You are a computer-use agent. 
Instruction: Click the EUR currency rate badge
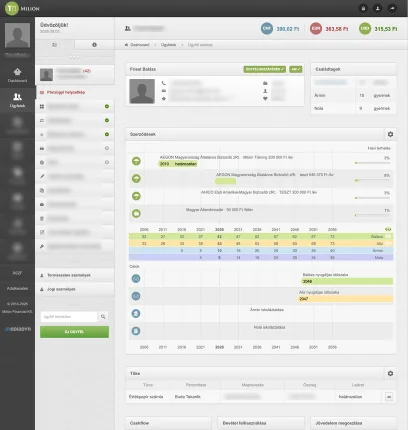(316, 29)
